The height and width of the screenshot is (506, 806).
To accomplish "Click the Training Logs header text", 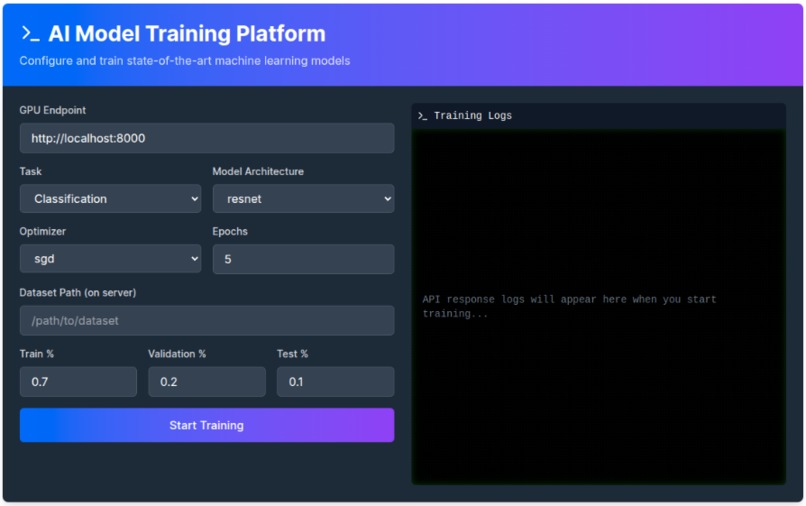I will (x=473, y=116).
